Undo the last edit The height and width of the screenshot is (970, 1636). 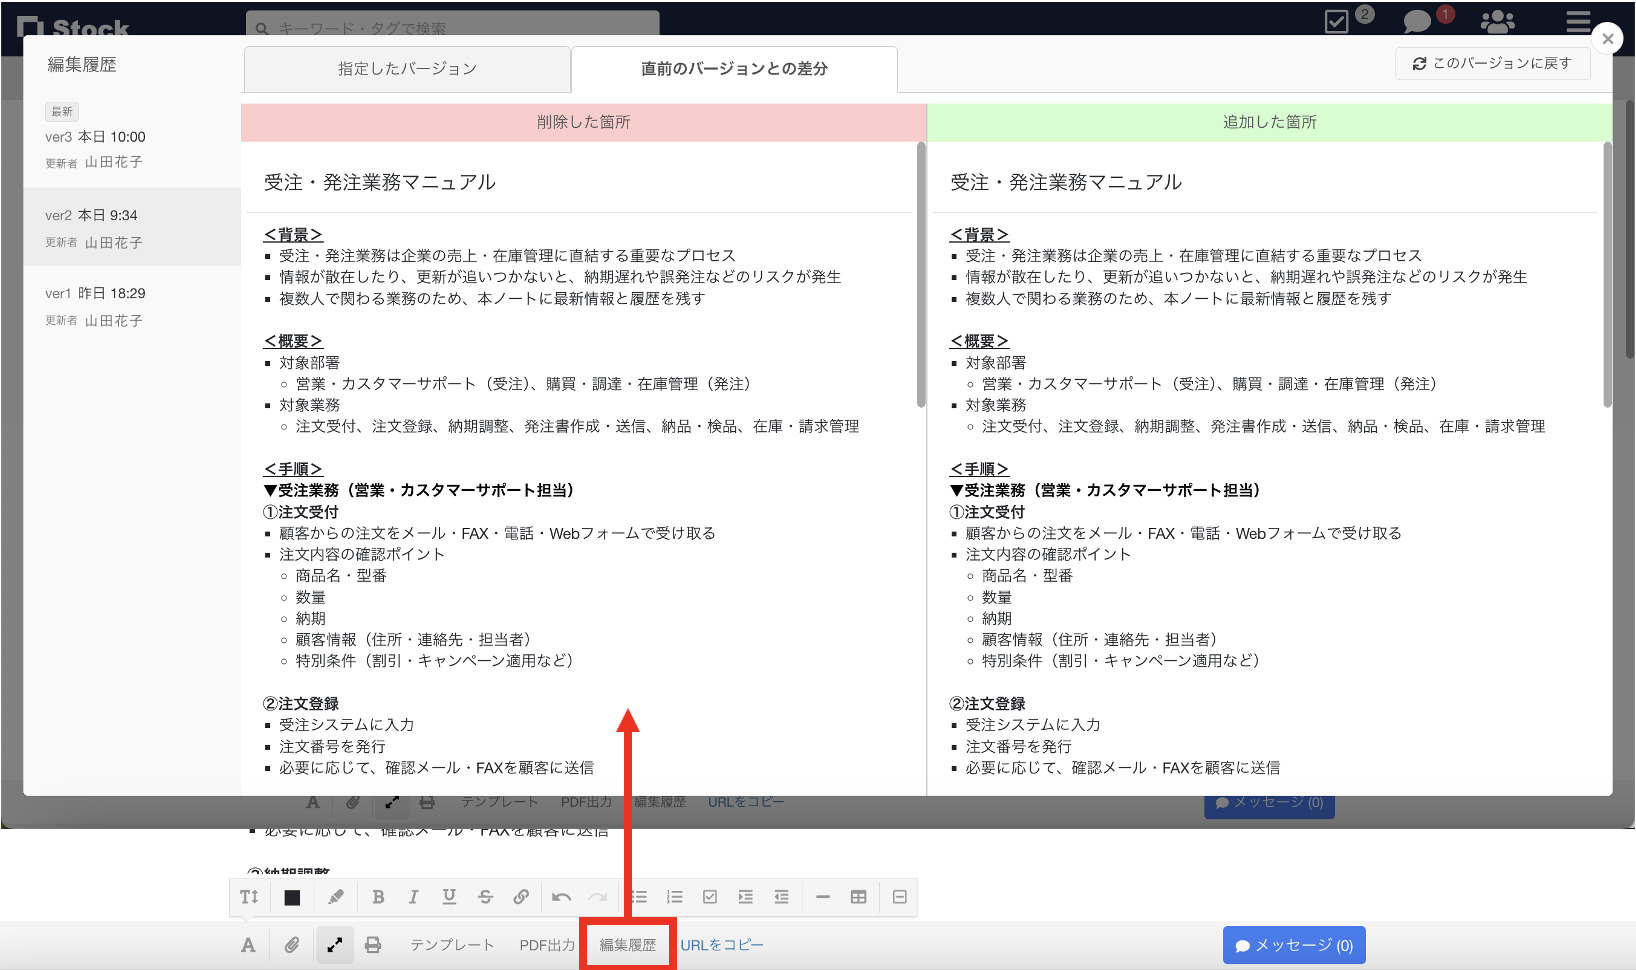pos(561,897)
